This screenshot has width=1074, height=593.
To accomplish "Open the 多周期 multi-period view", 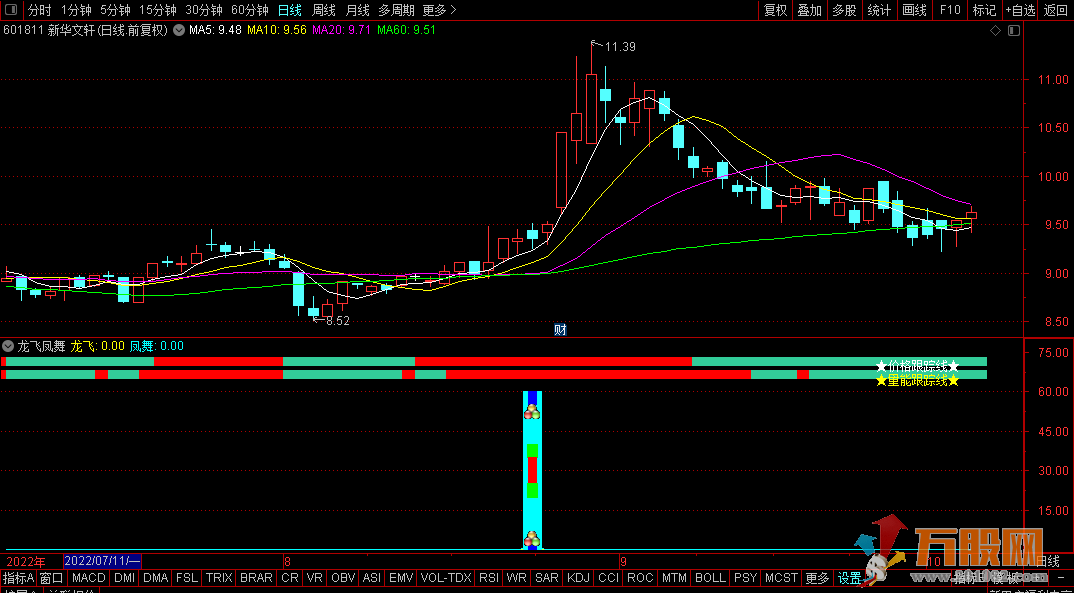I will click(396, 10).
